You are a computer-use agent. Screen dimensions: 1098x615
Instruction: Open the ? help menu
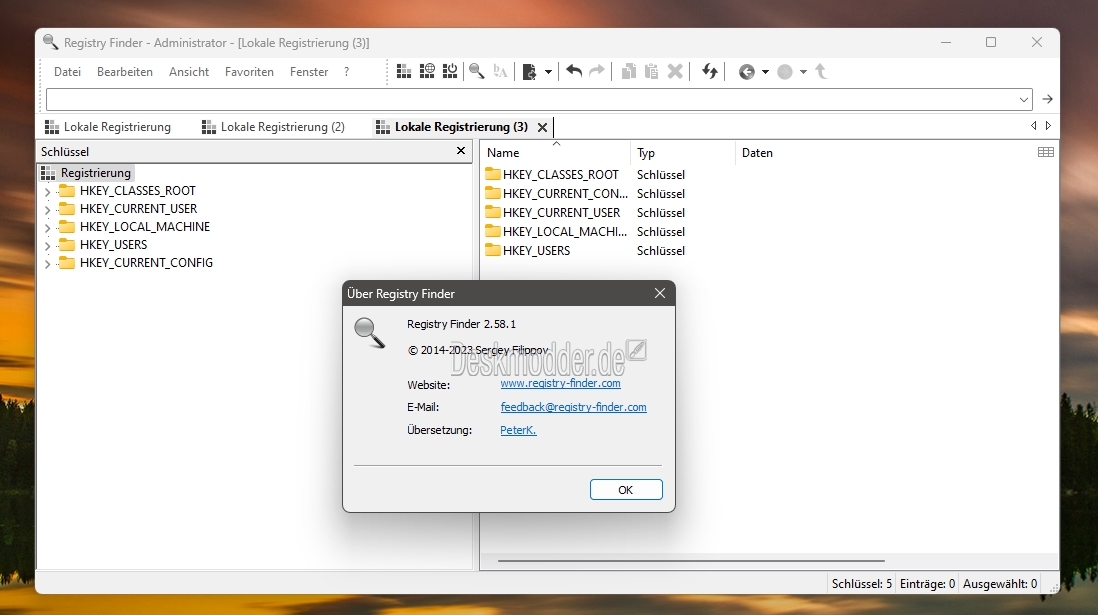pos(347,71)
